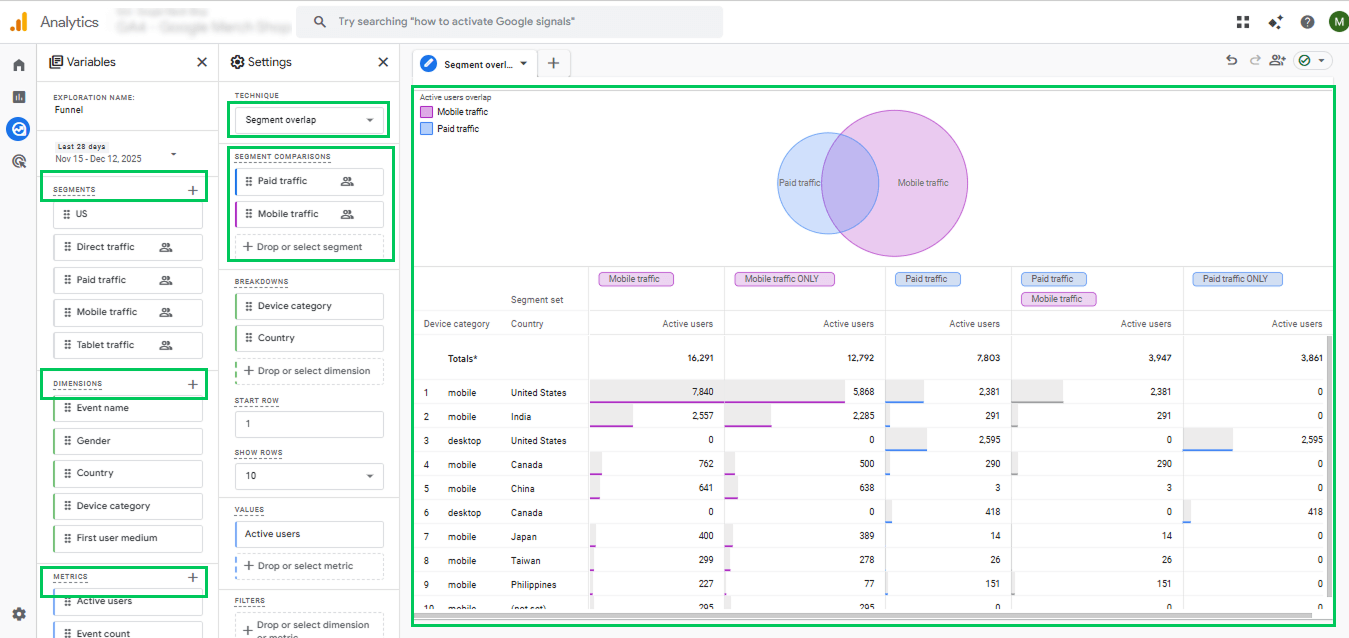
Task: Open Advertising icon in left sidebar
Action: click(x=19, y=161)
